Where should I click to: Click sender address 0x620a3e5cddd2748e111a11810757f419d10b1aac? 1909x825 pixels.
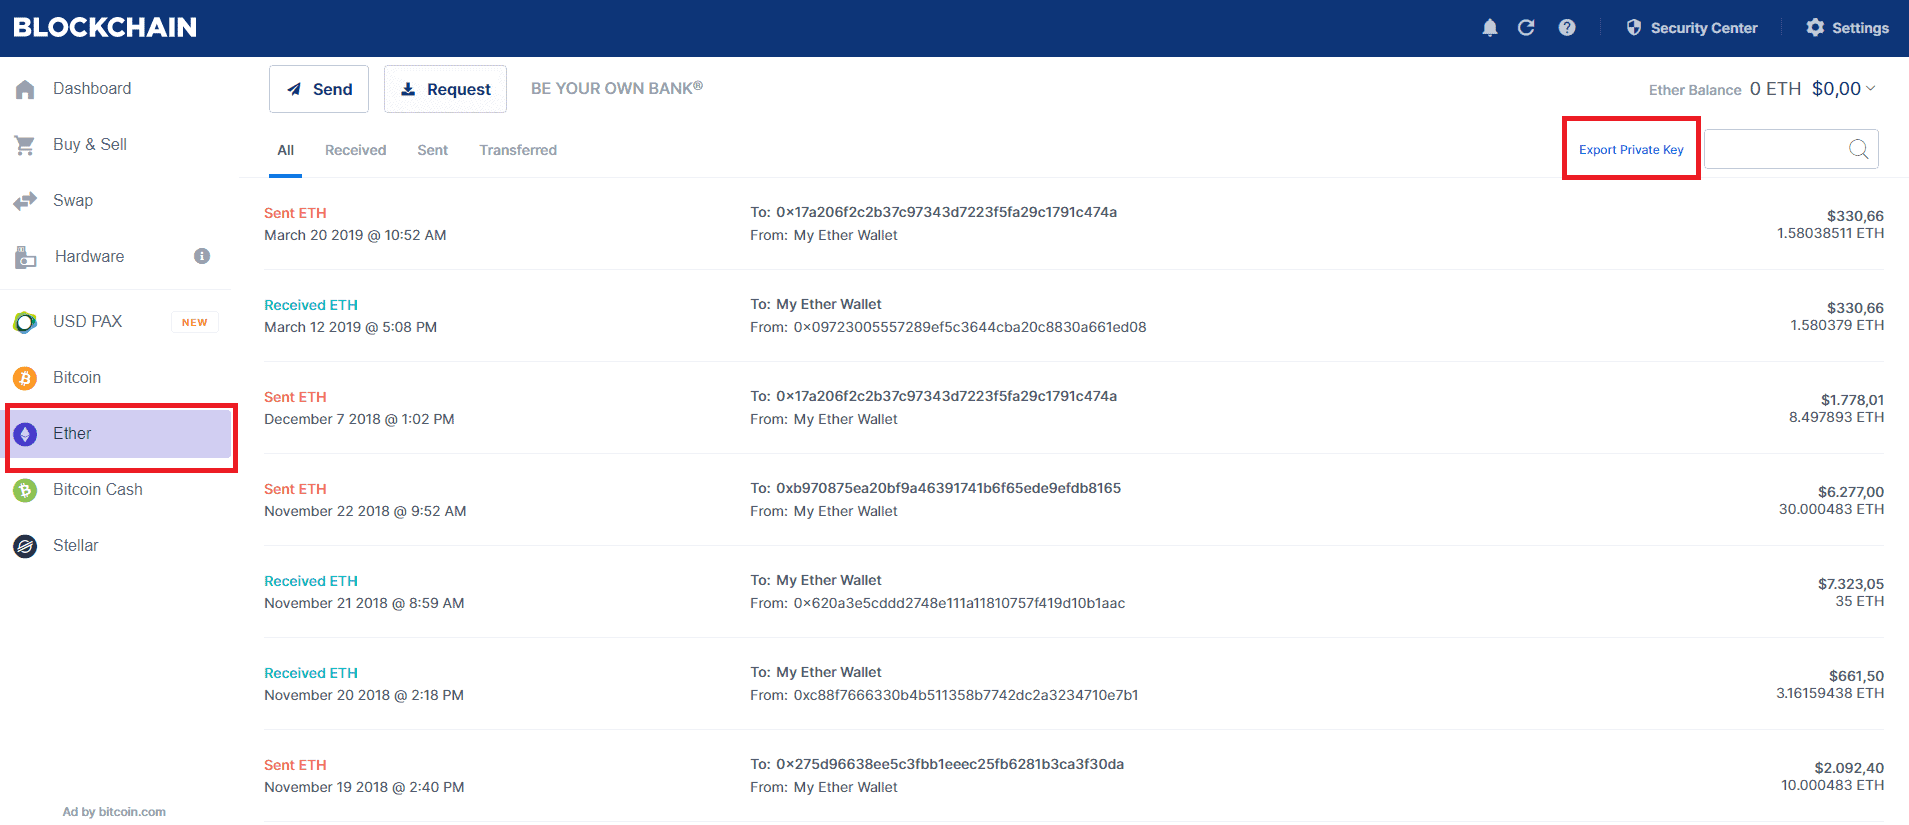[959, 603]
